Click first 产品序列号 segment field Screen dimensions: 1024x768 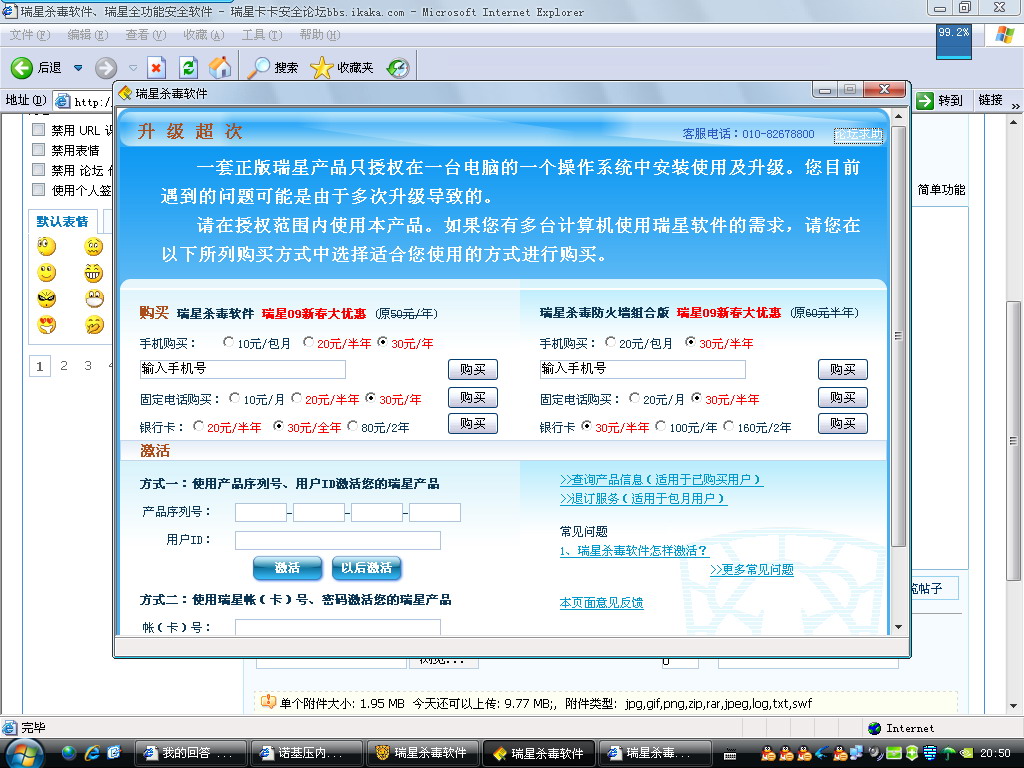pos(261,512)
